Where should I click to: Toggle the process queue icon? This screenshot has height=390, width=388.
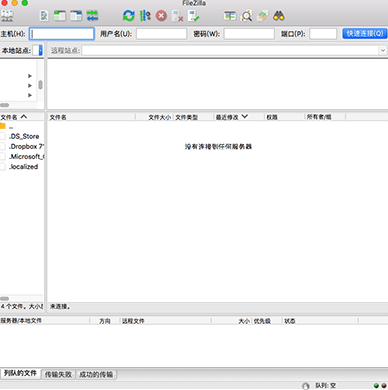145,16
